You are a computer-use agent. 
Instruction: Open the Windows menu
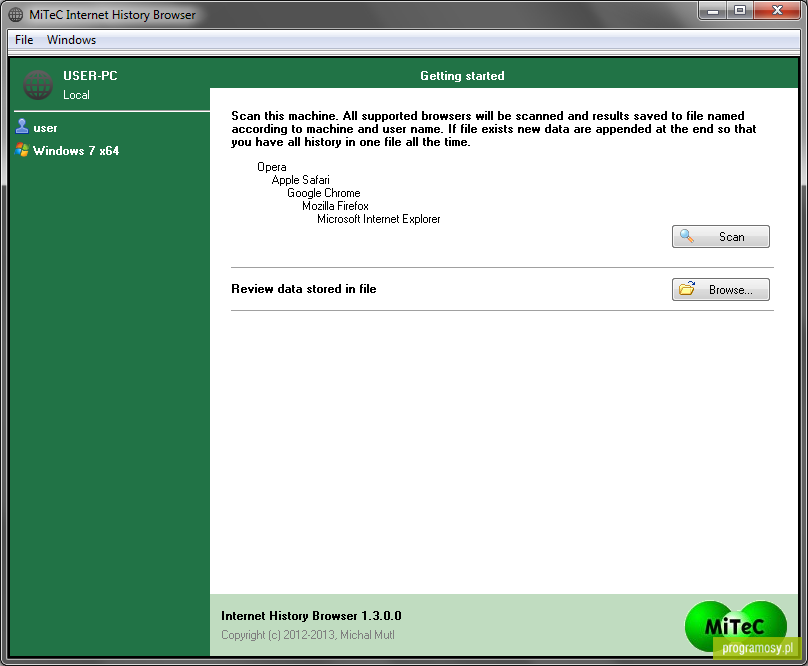click(71, 40)
